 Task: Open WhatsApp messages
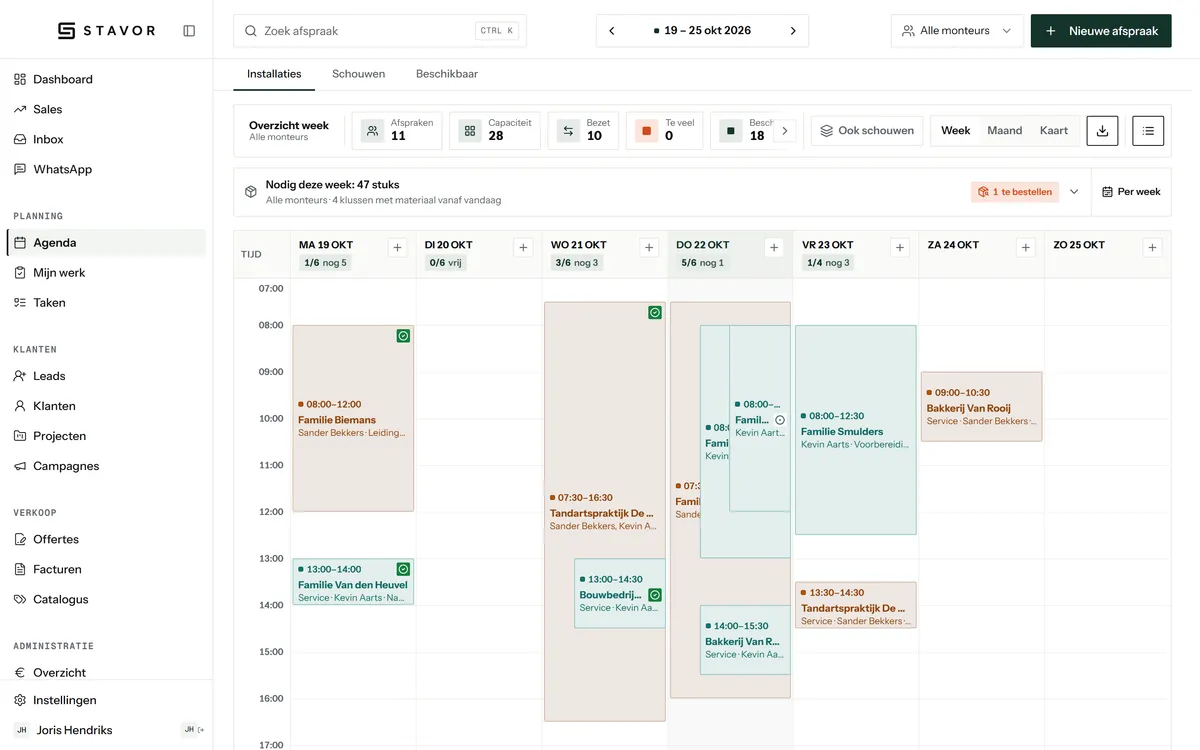click(106, 169)
